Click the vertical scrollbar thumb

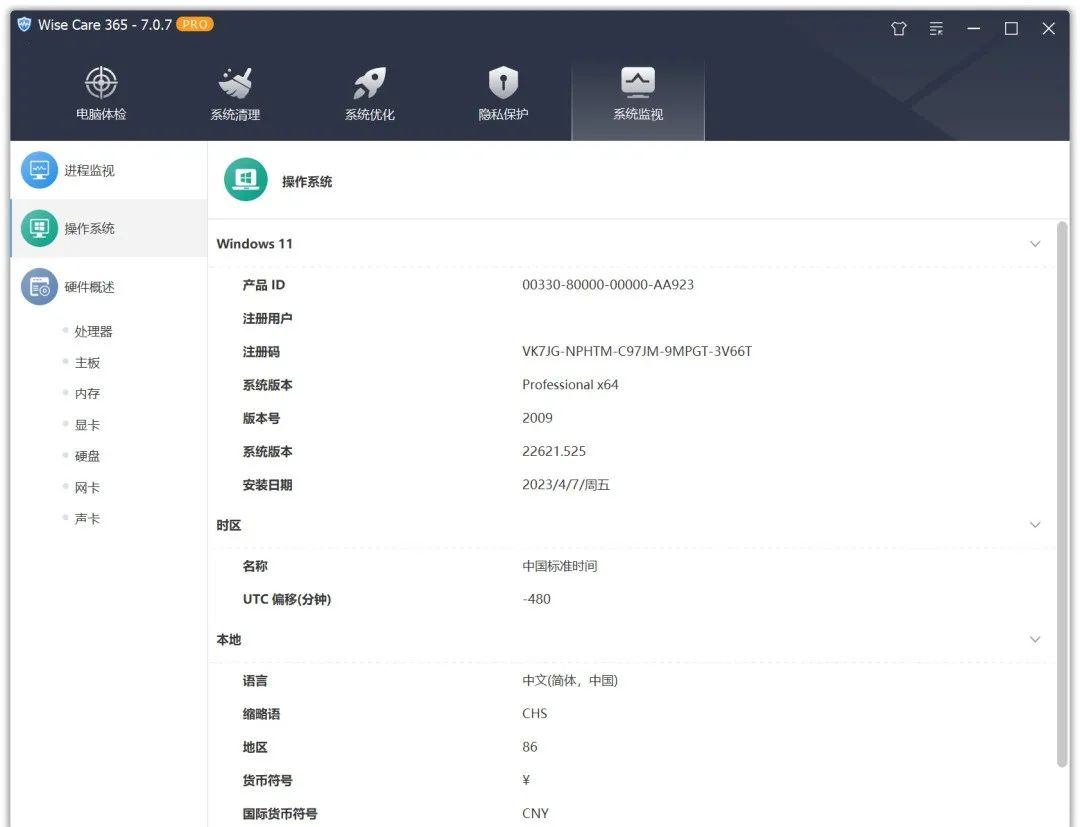click(1062, 493)
